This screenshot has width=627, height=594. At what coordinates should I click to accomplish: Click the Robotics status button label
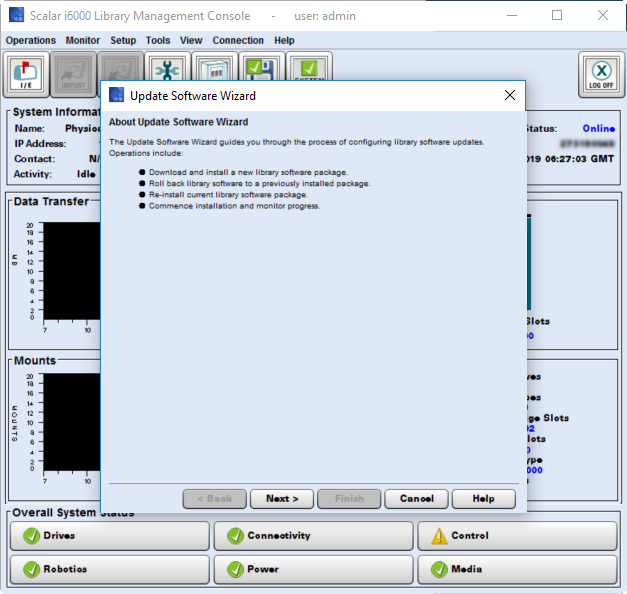click(65, 569)
